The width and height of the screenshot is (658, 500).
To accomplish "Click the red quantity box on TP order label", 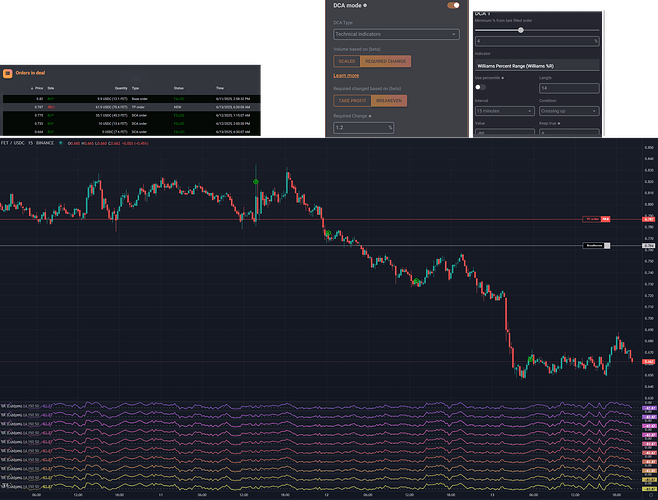I will 606,219.
